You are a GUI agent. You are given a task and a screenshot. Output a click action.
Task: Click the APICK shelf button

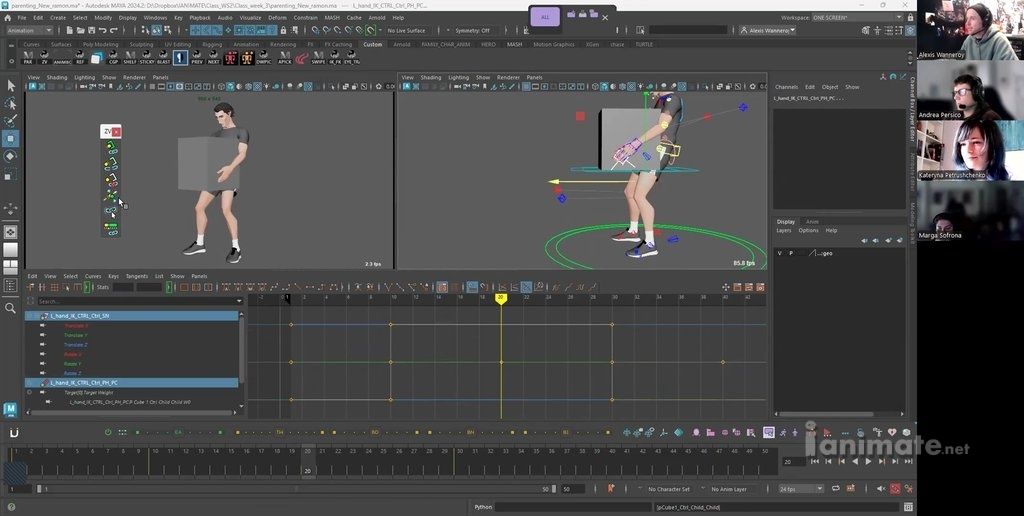coord(285,57)
